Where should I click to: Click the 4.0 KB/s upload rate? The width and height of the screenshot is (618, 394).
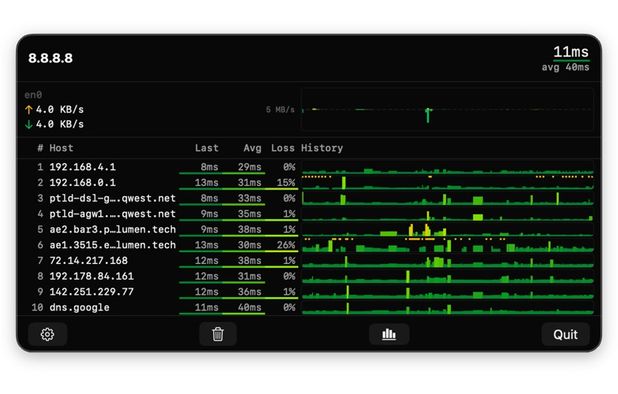[60, 110]
